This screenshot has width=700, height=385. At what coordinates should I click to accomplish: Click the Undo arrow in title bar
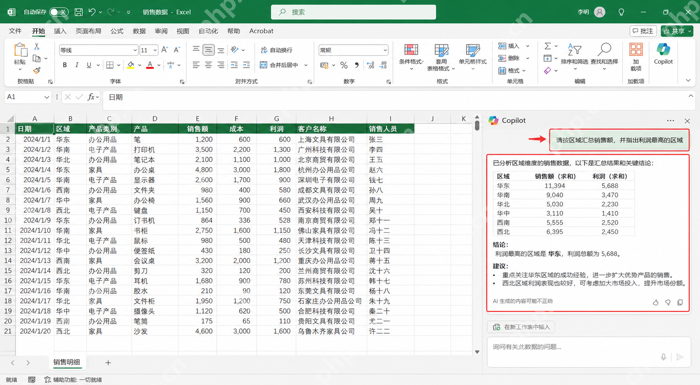pos(92,12)
